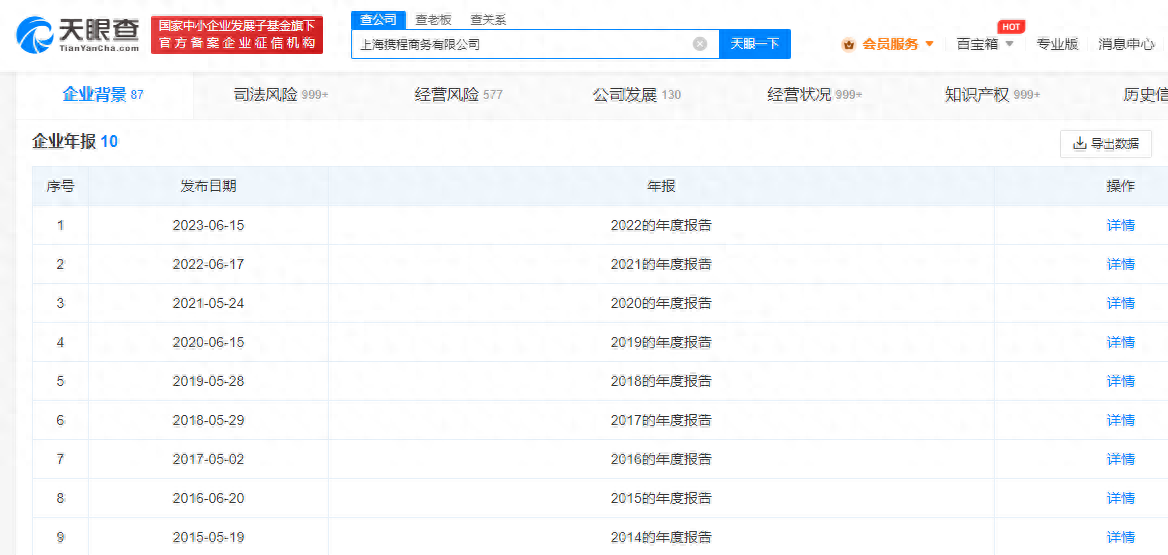Click the 序号 column header
The height and width of the screenshot is (555, 1168).
tap(60, 186)
